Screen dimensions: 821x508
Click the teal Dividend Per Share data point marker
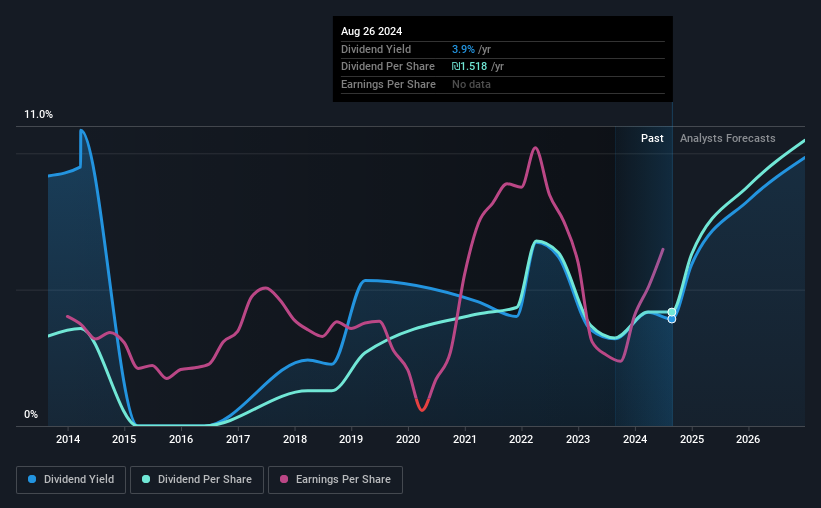tap(672, 312)
